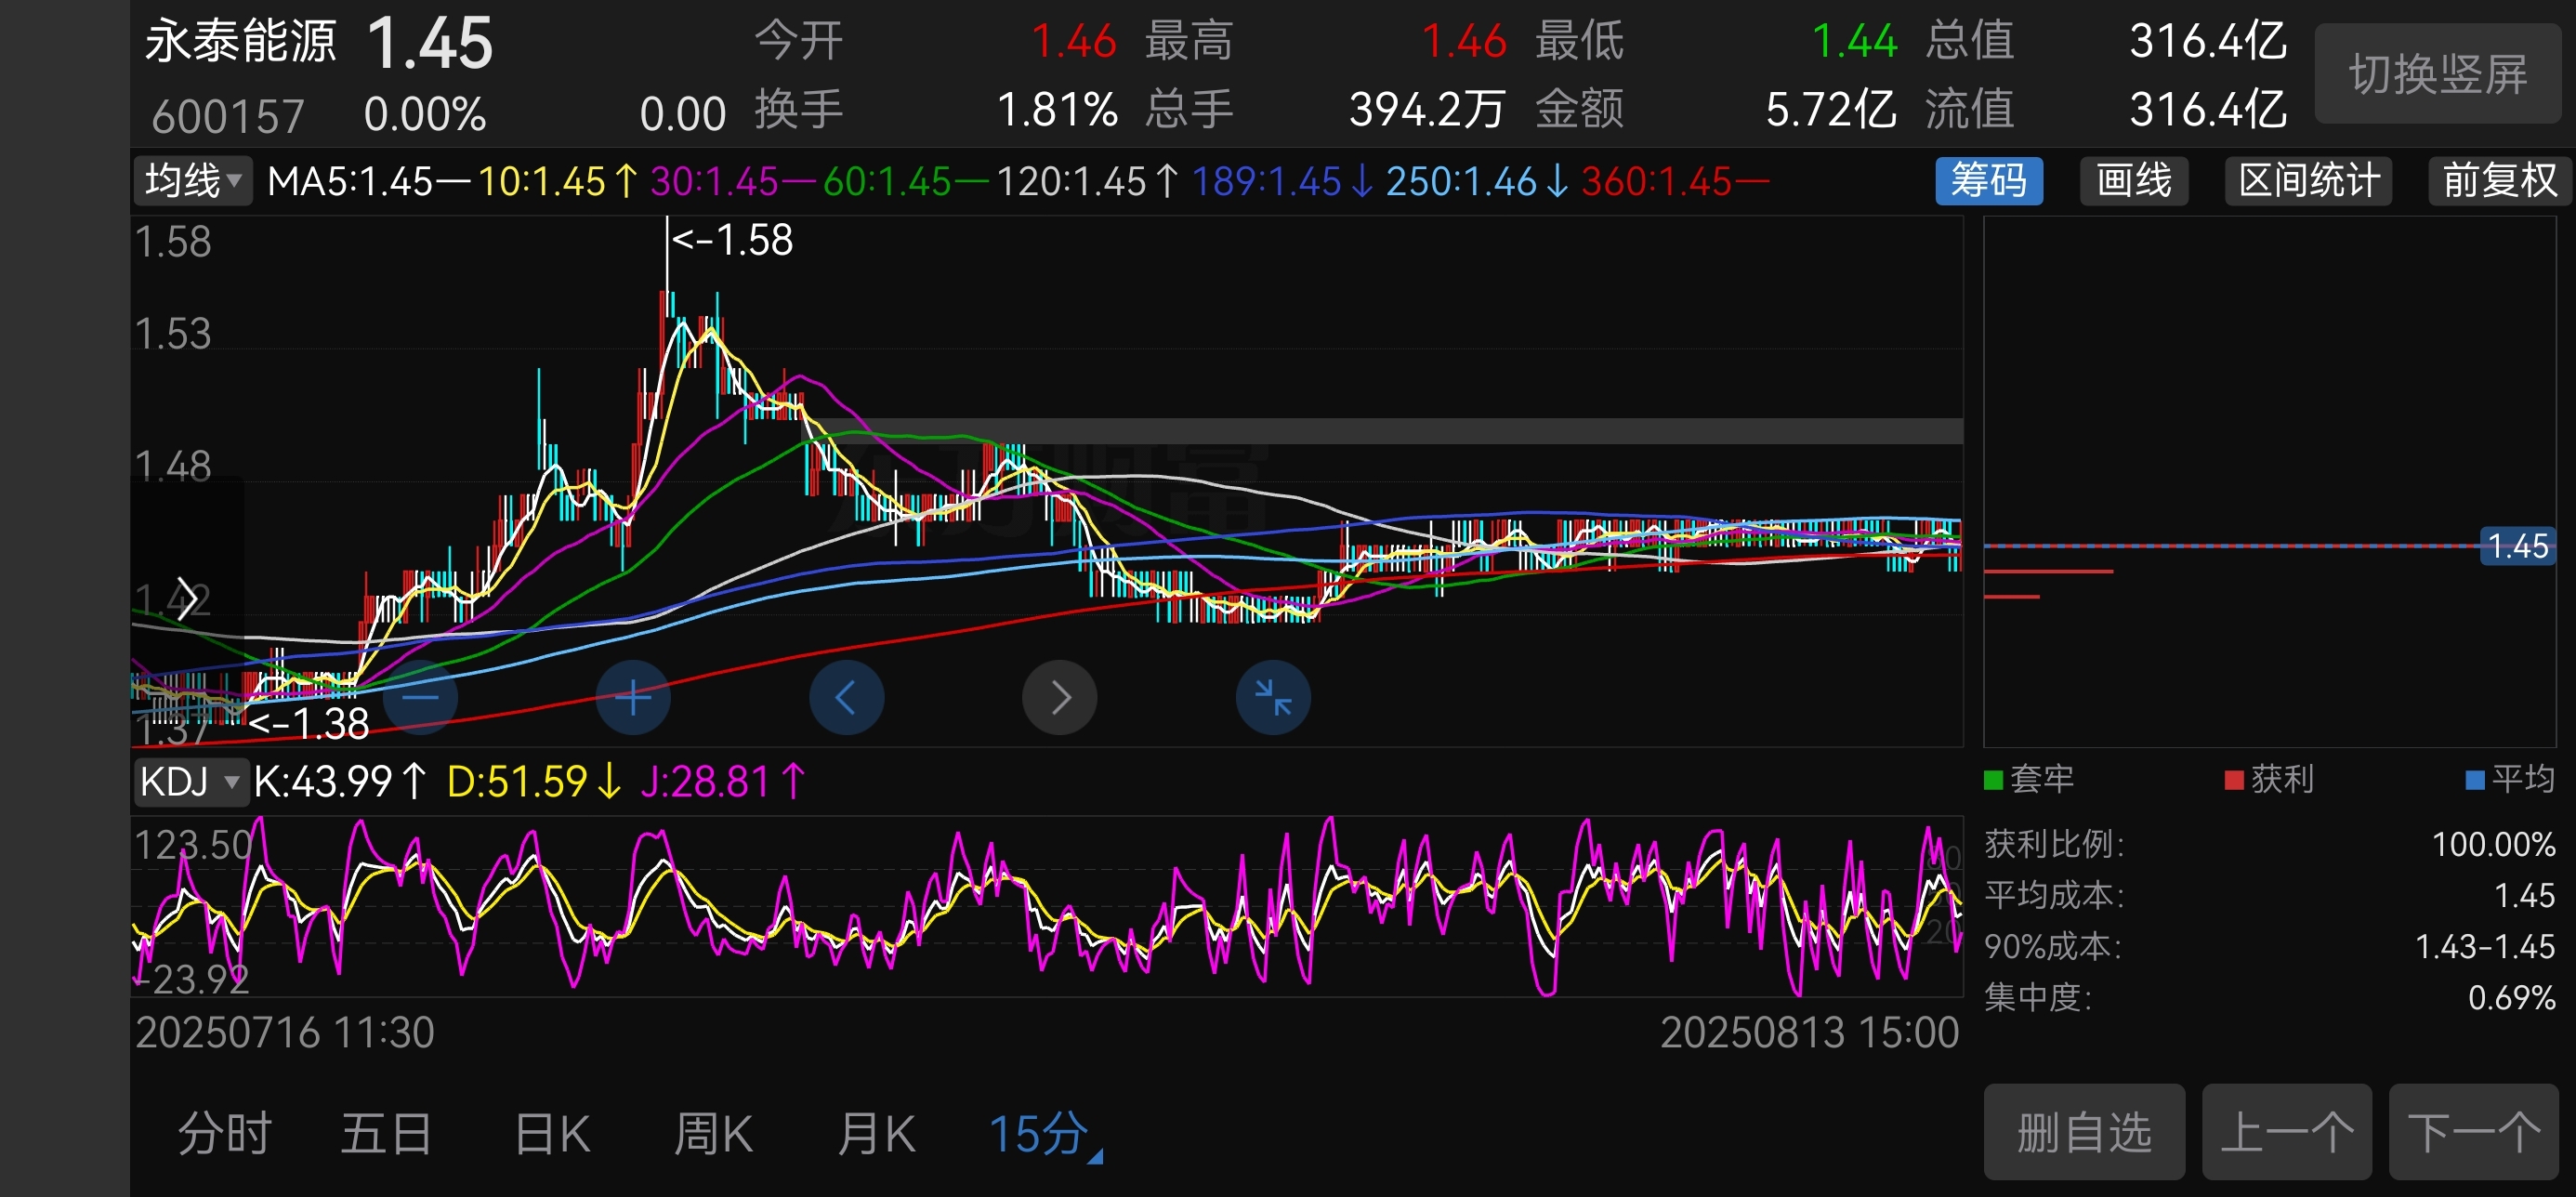Zoom out the chart with minus icon

[x=421, y=697]
